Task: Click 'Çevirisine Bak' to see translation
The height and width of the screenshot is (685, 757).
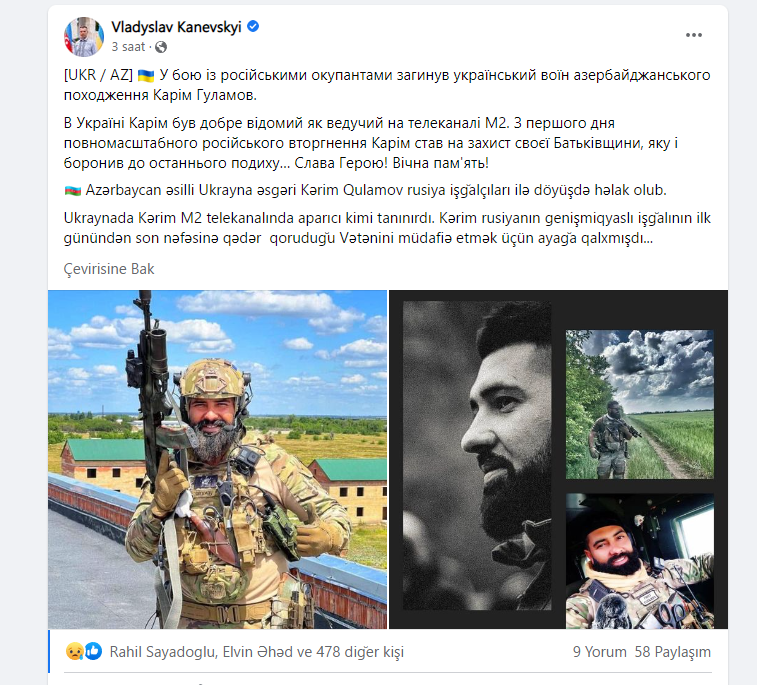Action: click(109, 269)
